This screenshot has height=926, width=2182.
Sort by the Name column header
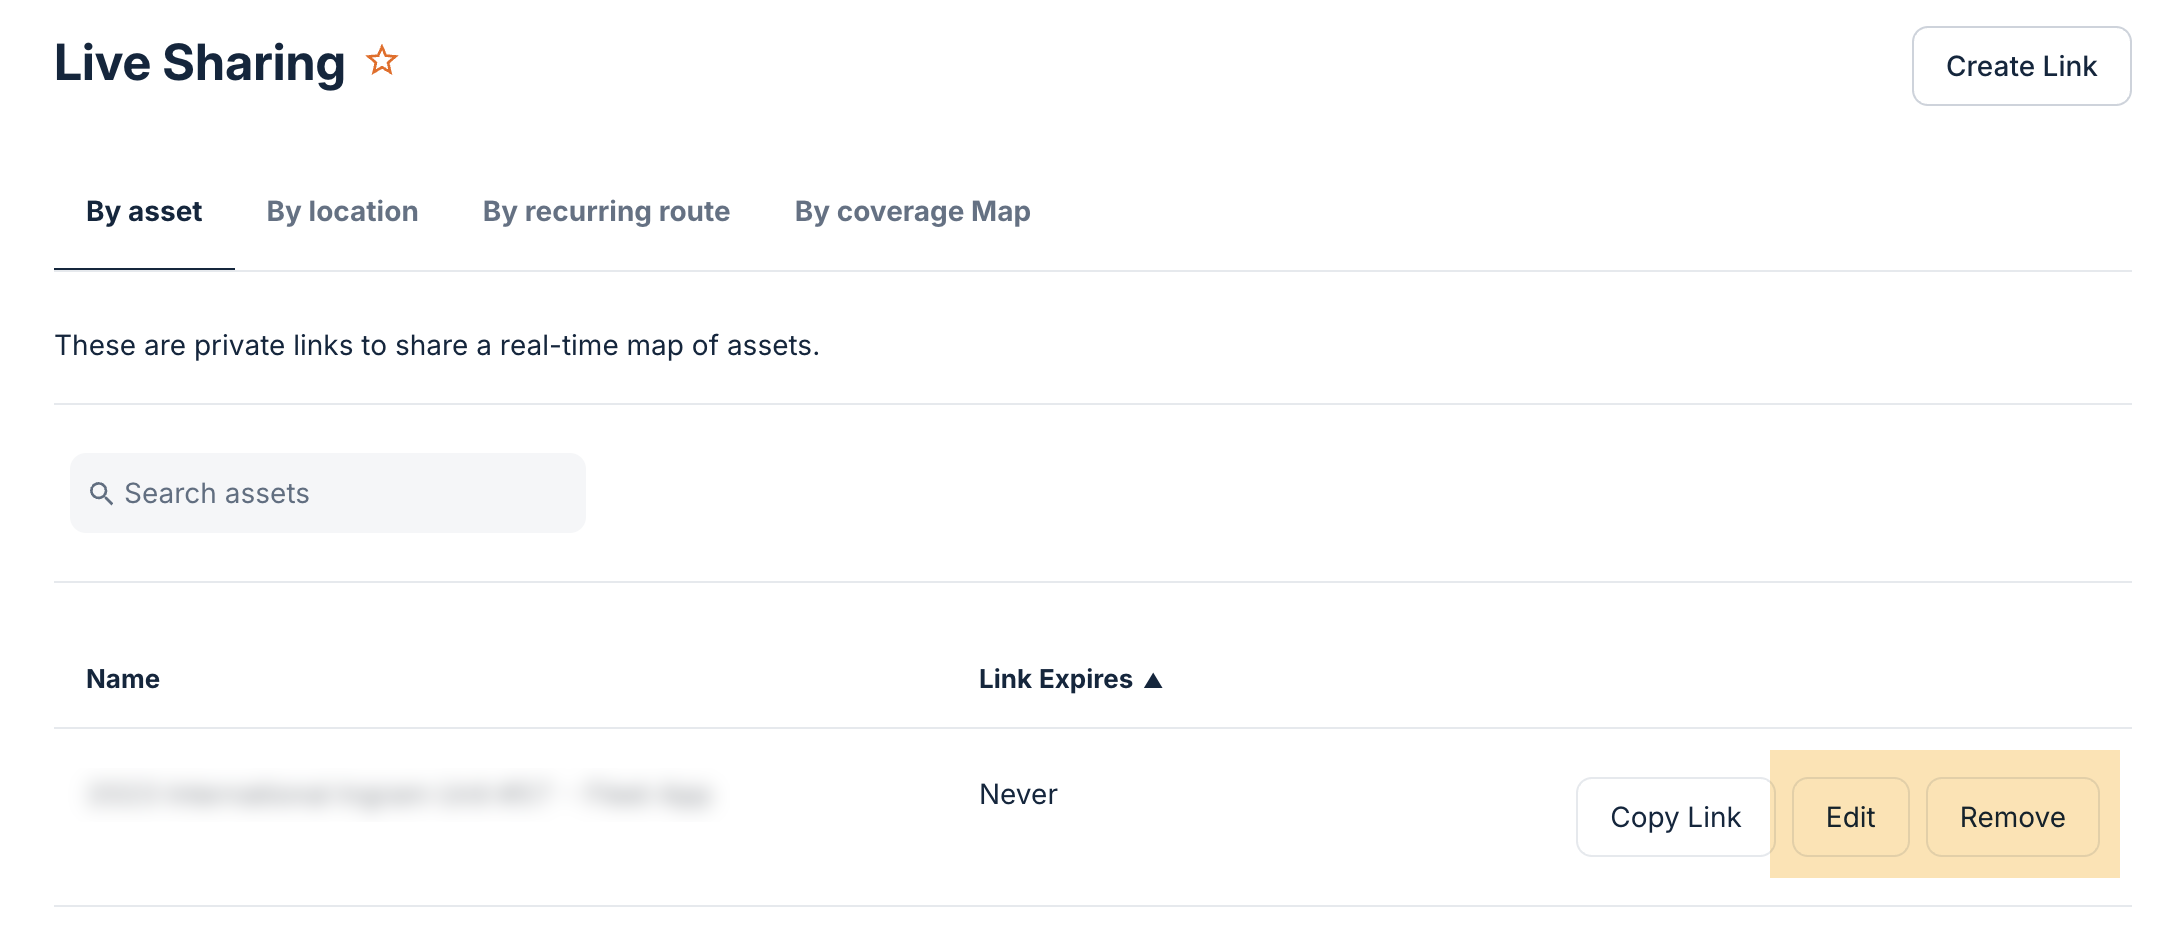pyautogui.click(x=123, y=679)
